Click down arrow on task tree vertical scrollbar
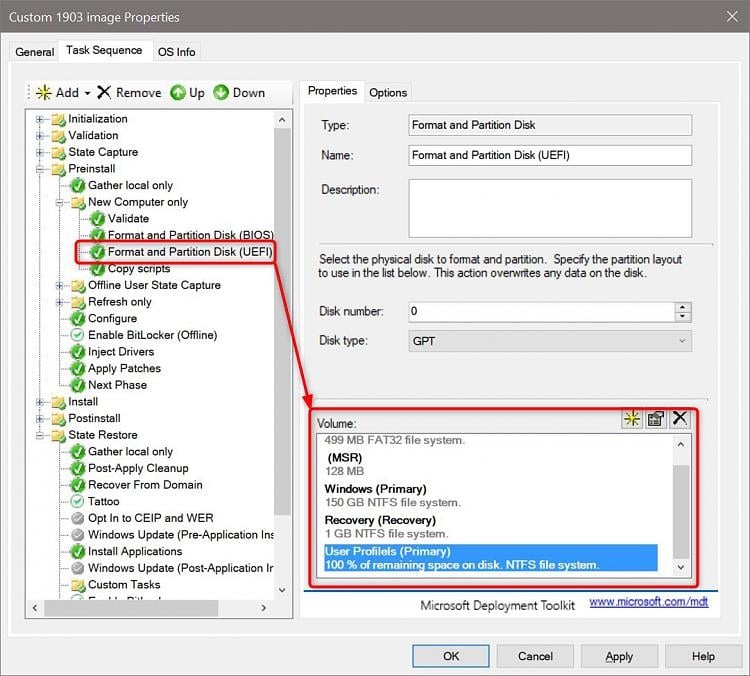The width and height of the screenshot is (750, 676). click(282, 590)
